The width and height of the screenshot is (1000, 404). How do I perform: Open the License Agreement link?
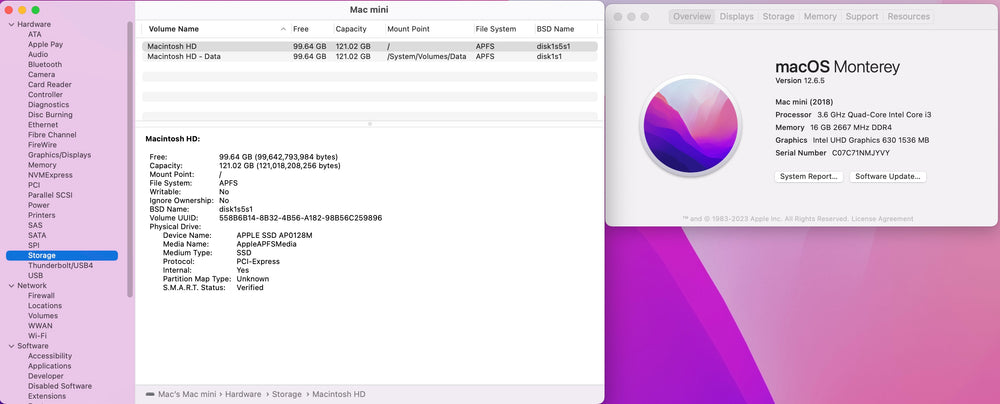tap(882, 219)
